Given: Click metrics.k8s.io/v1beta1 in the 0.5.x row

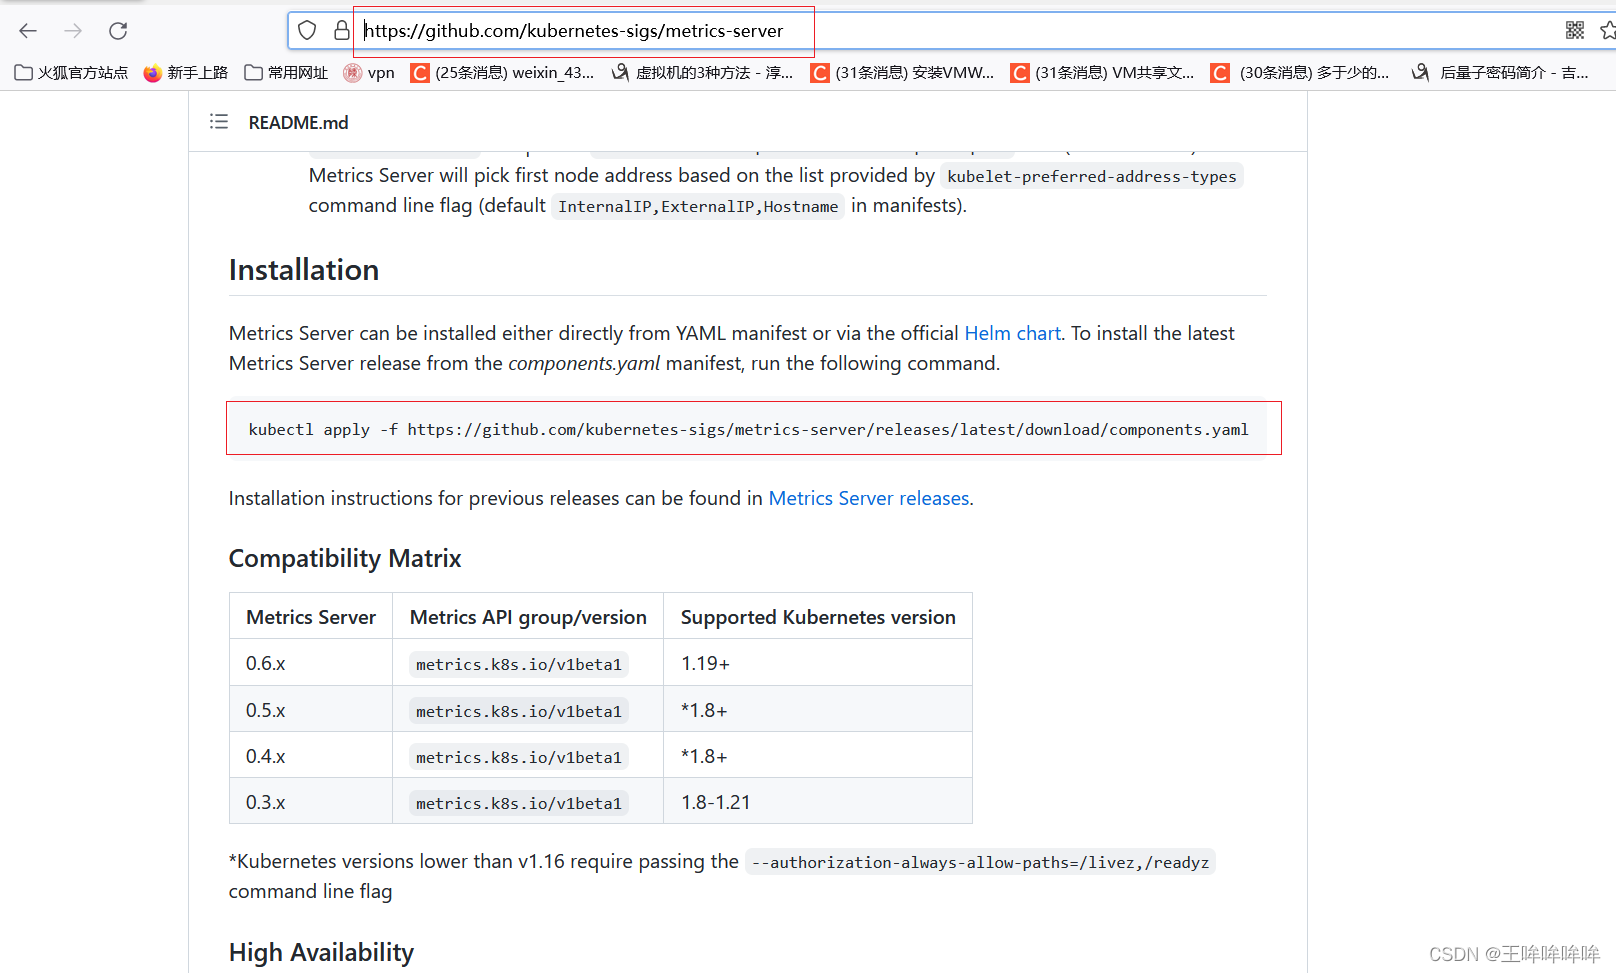Looking at the screenshot, I should 519,711.
